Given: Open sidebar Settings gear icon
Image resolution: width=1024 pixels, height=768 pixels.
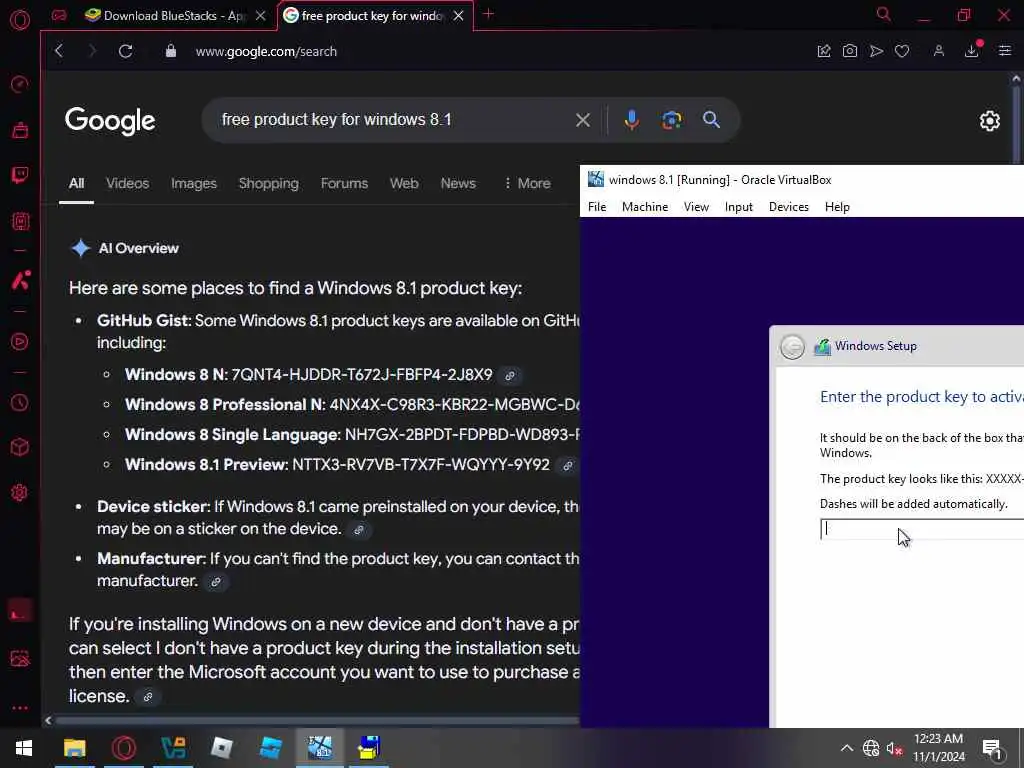Looking at the screenshot, I should (x=20, y=492).
